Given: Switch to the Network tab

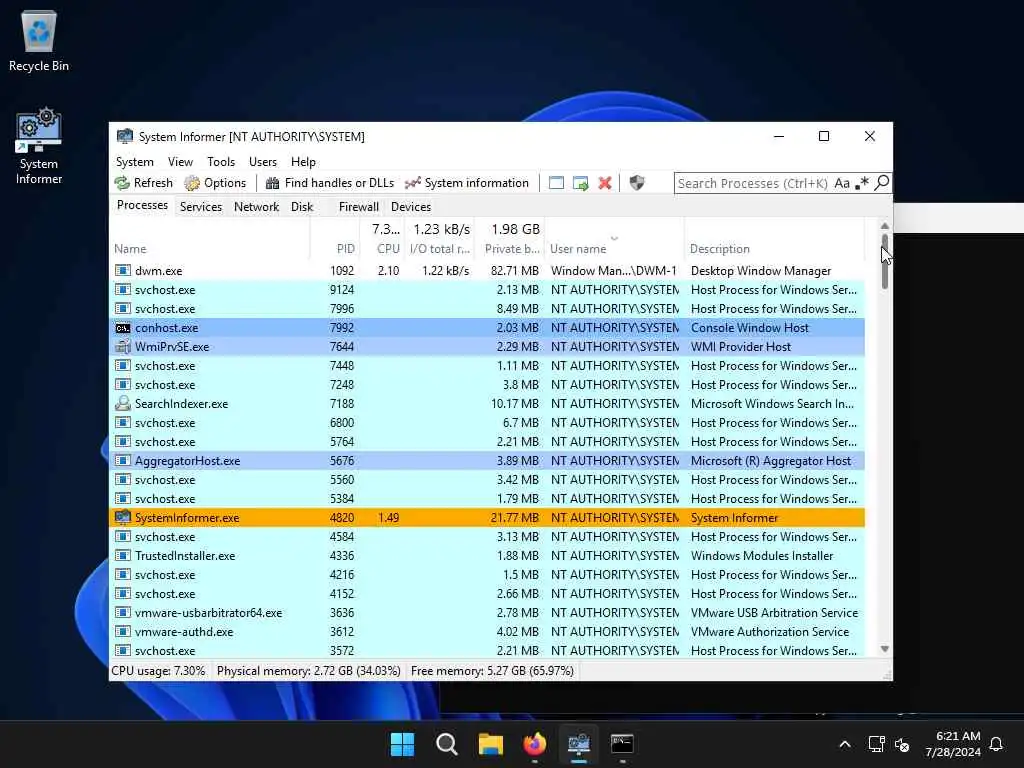Looking at the screenshot, I should [256, 206].
